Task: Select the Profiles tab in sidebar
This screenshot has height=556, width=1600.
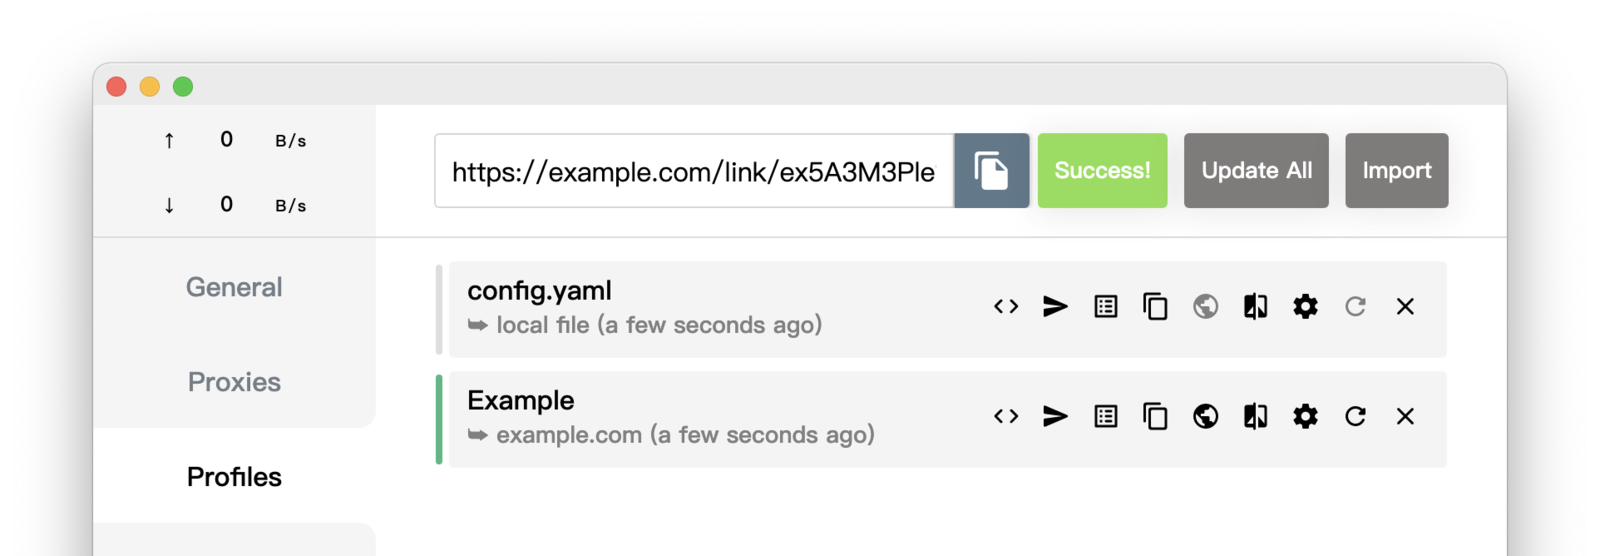Action: [234, 477]
